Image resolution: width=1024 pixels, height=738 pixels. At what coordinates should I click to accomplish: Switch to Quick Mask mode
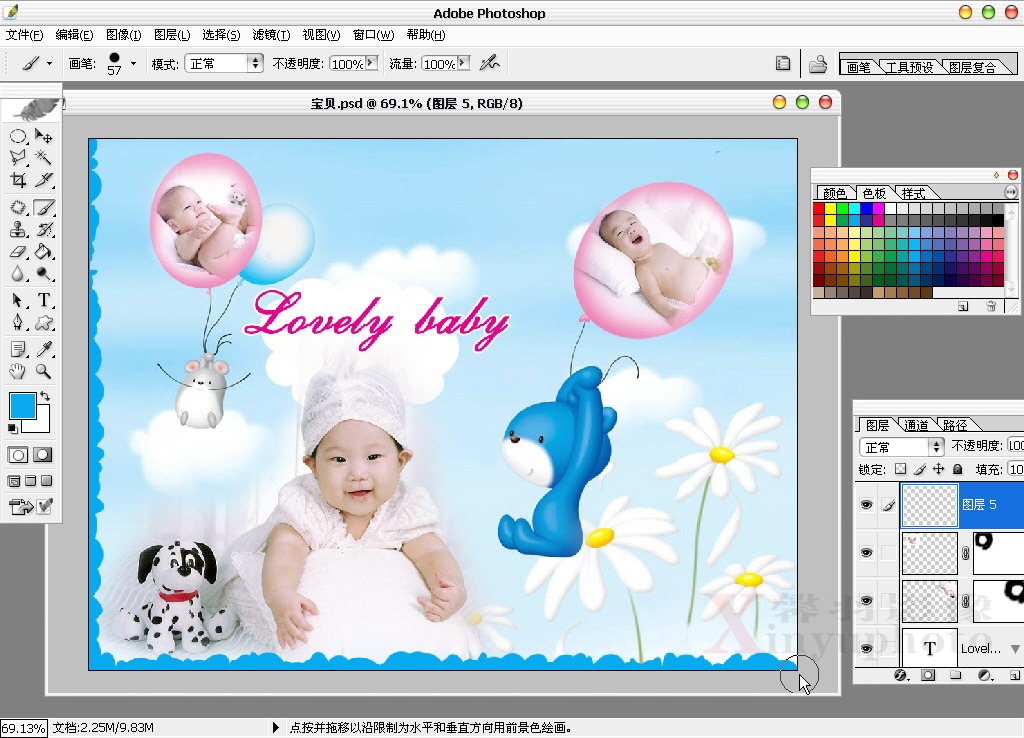pyautogui.click(x=43, y=455)
